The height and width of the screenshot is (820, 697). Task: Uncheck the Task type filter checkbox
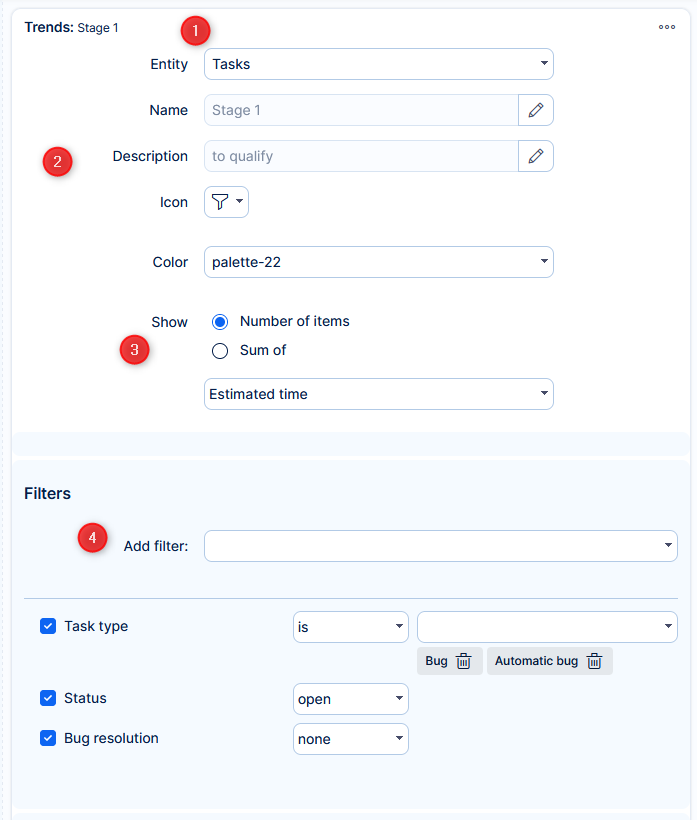pos(48,626)
